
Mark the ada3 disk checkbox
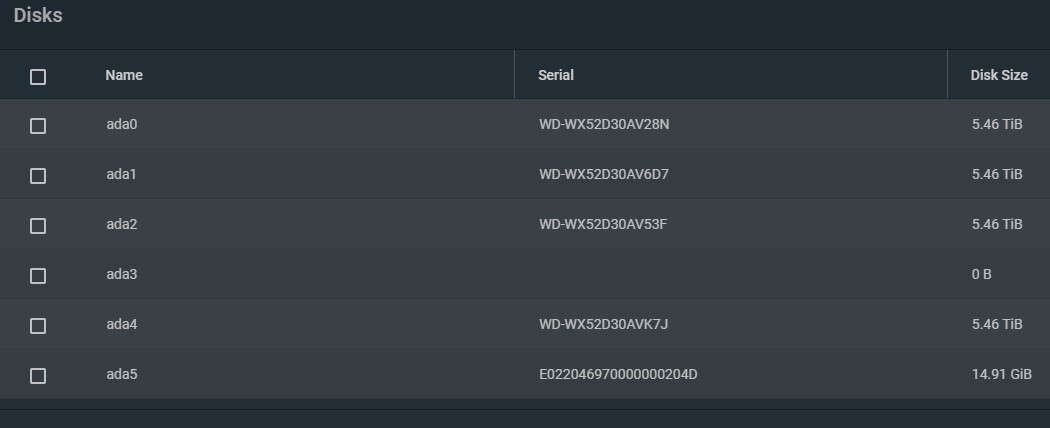[38, 276]
